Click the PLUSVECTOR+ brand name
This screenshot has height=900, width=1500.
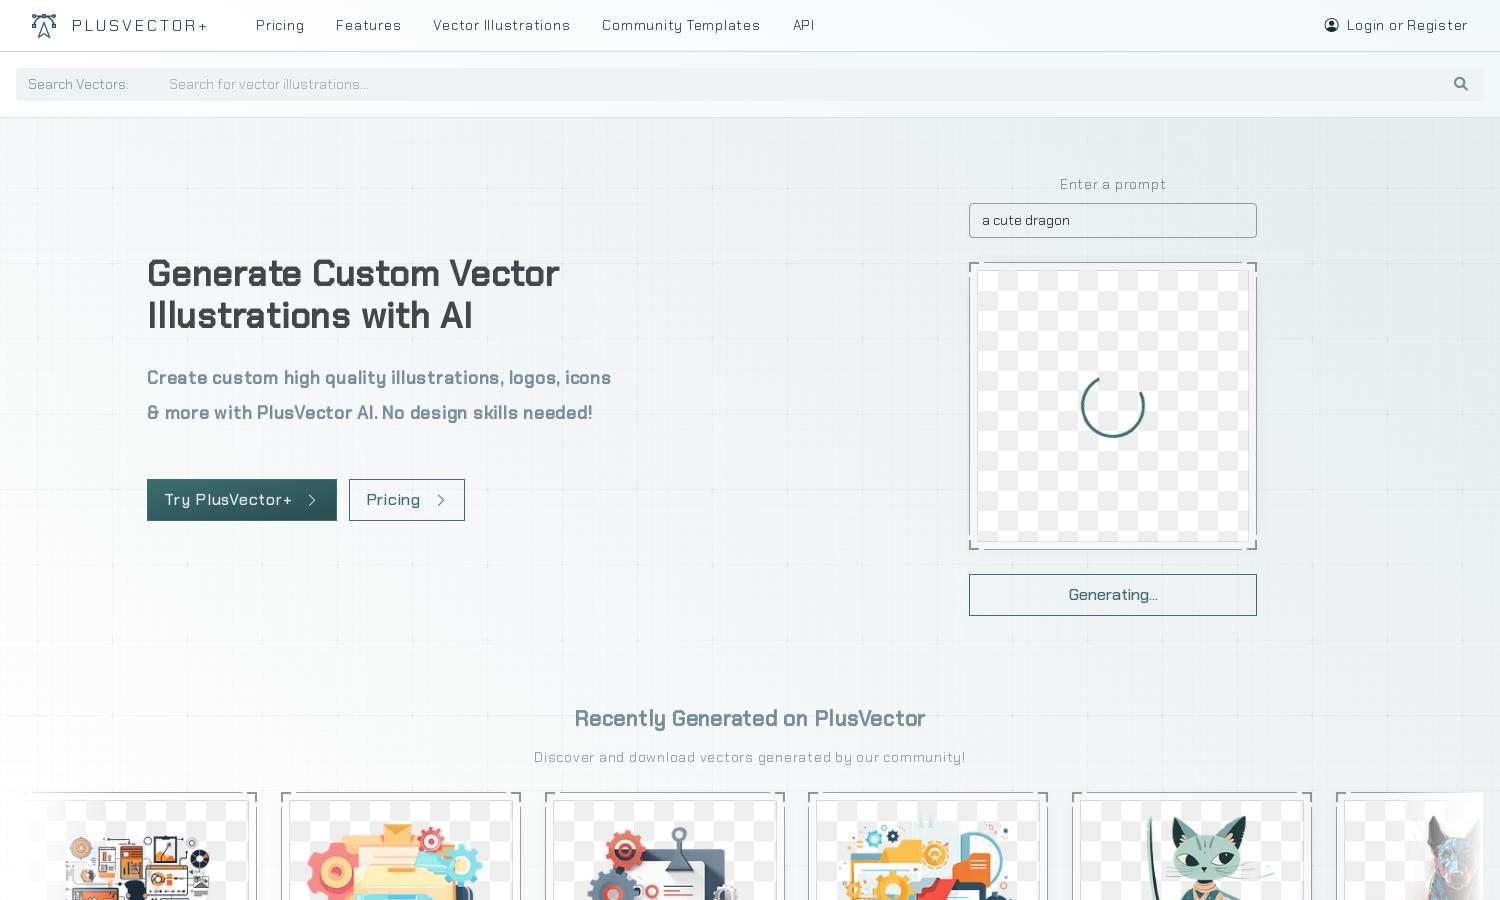tap(140, 25)
